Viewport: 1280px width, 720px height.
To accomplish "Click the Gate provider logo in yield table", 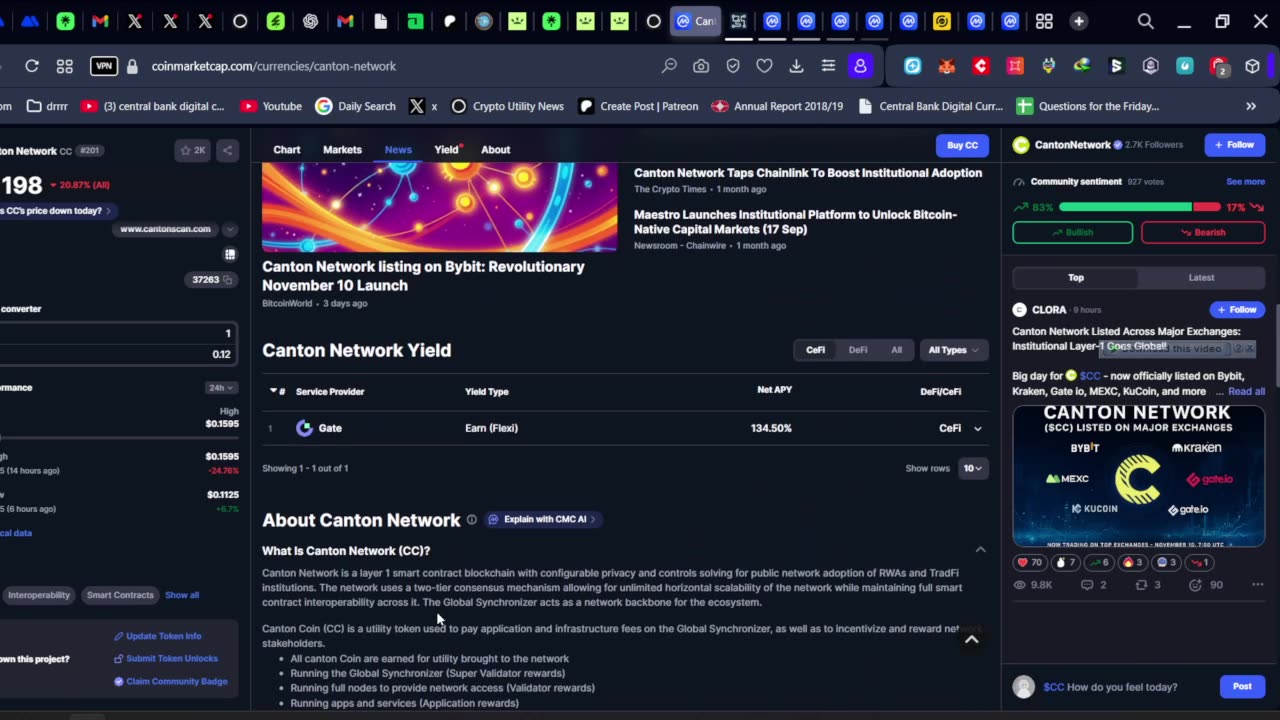I will point(304,428).
